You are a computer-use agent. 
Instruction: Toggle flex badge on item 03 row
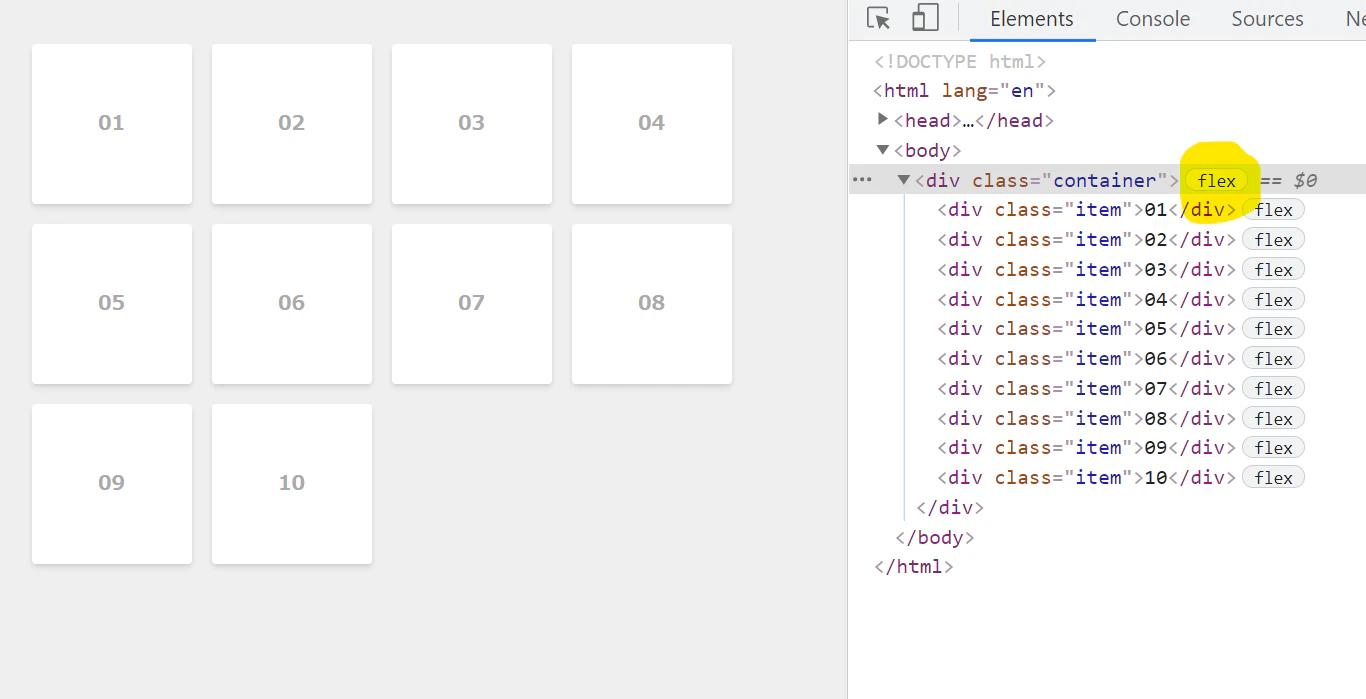click(x=1273, y=270)
